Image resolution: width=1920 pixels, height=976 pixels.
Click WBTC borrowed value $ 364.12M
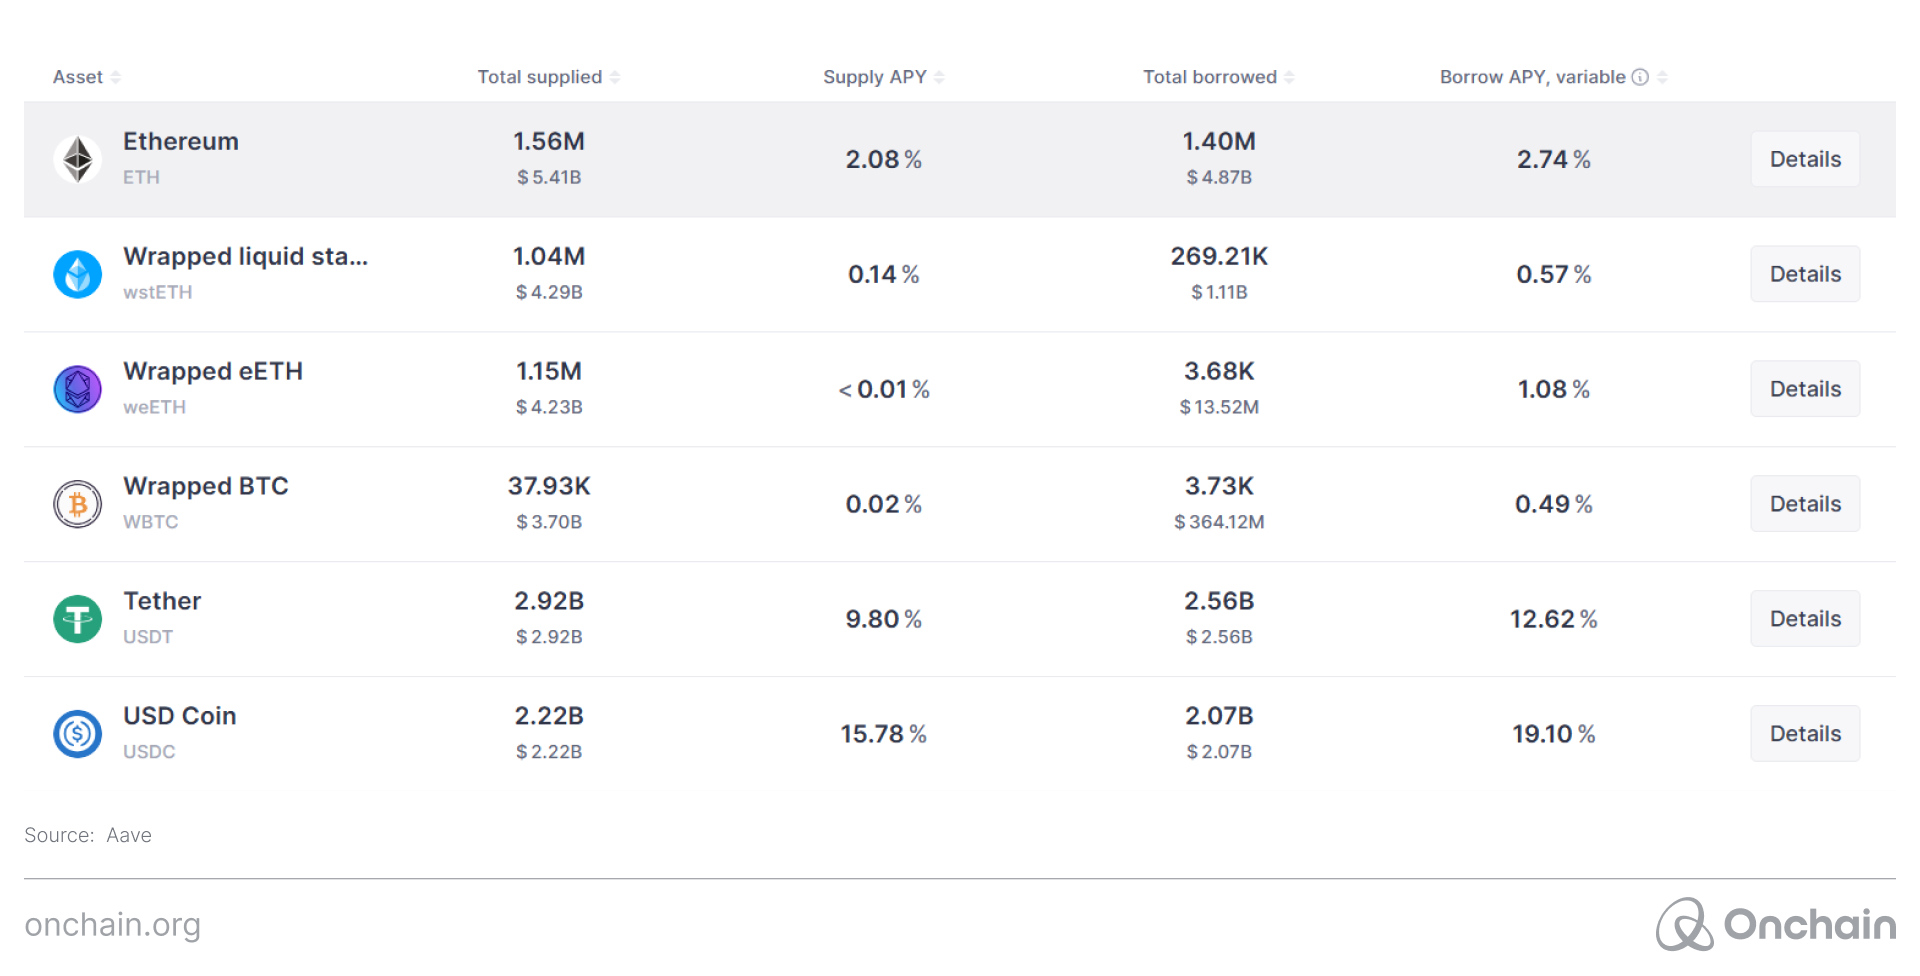(x=1219, y=522)
